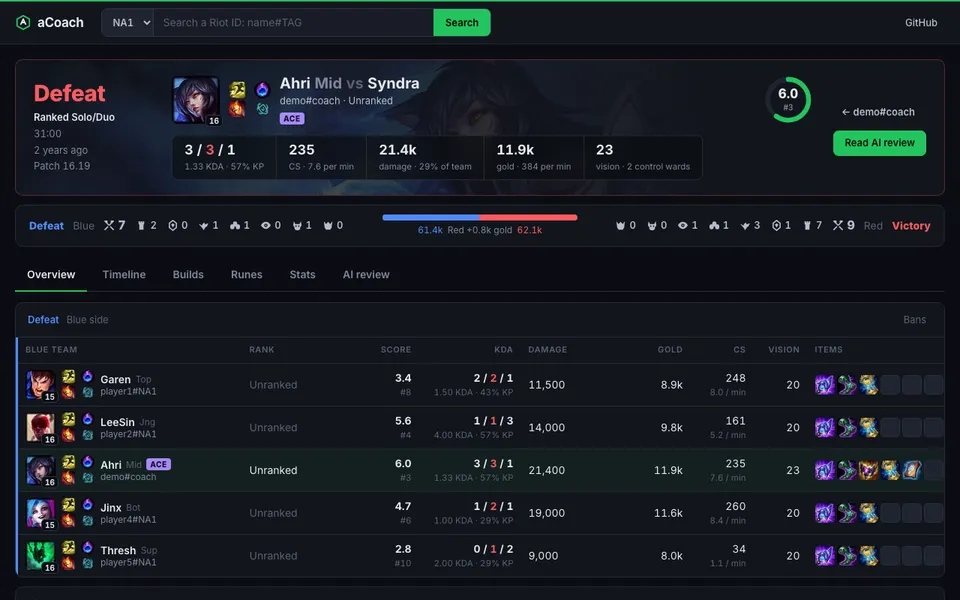Click player4#NA1 under Jinx
960x600 pixels.
(x=128, y=520)
